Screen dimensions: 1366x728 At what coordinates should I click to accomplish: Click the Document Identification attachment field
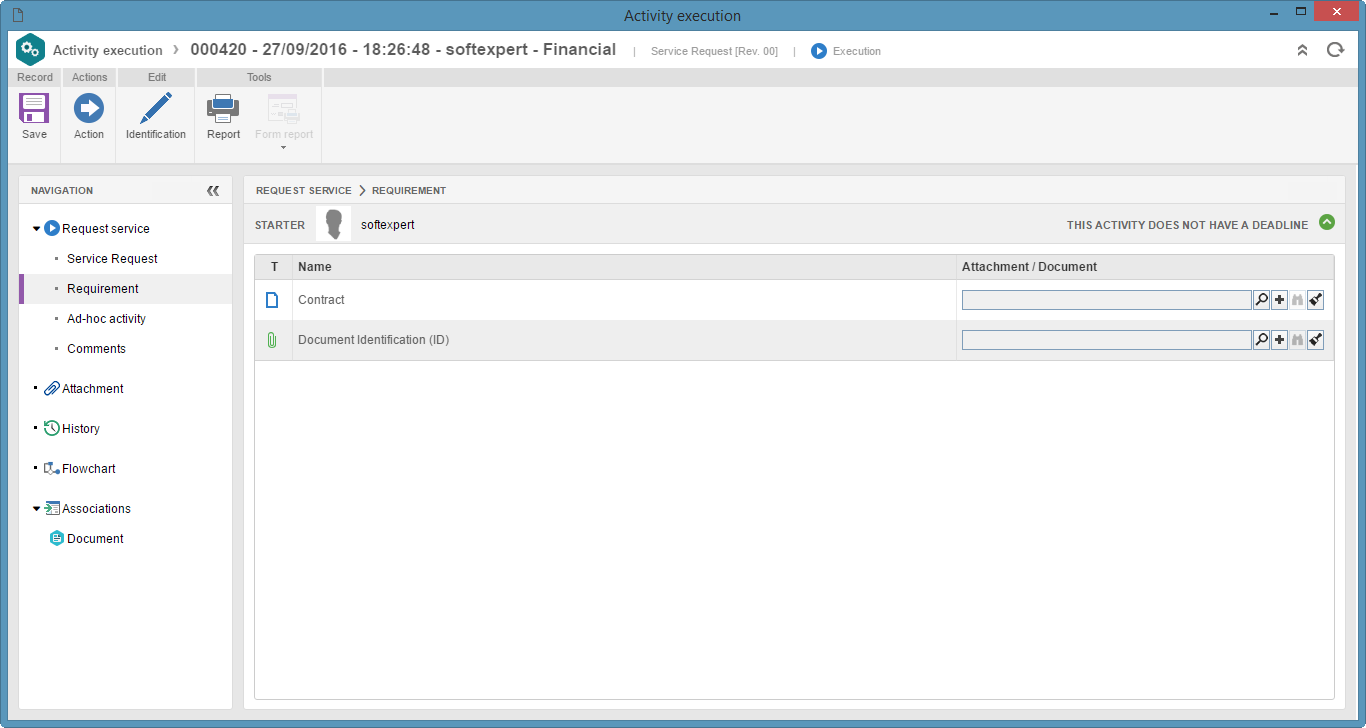pos(1106,340)
